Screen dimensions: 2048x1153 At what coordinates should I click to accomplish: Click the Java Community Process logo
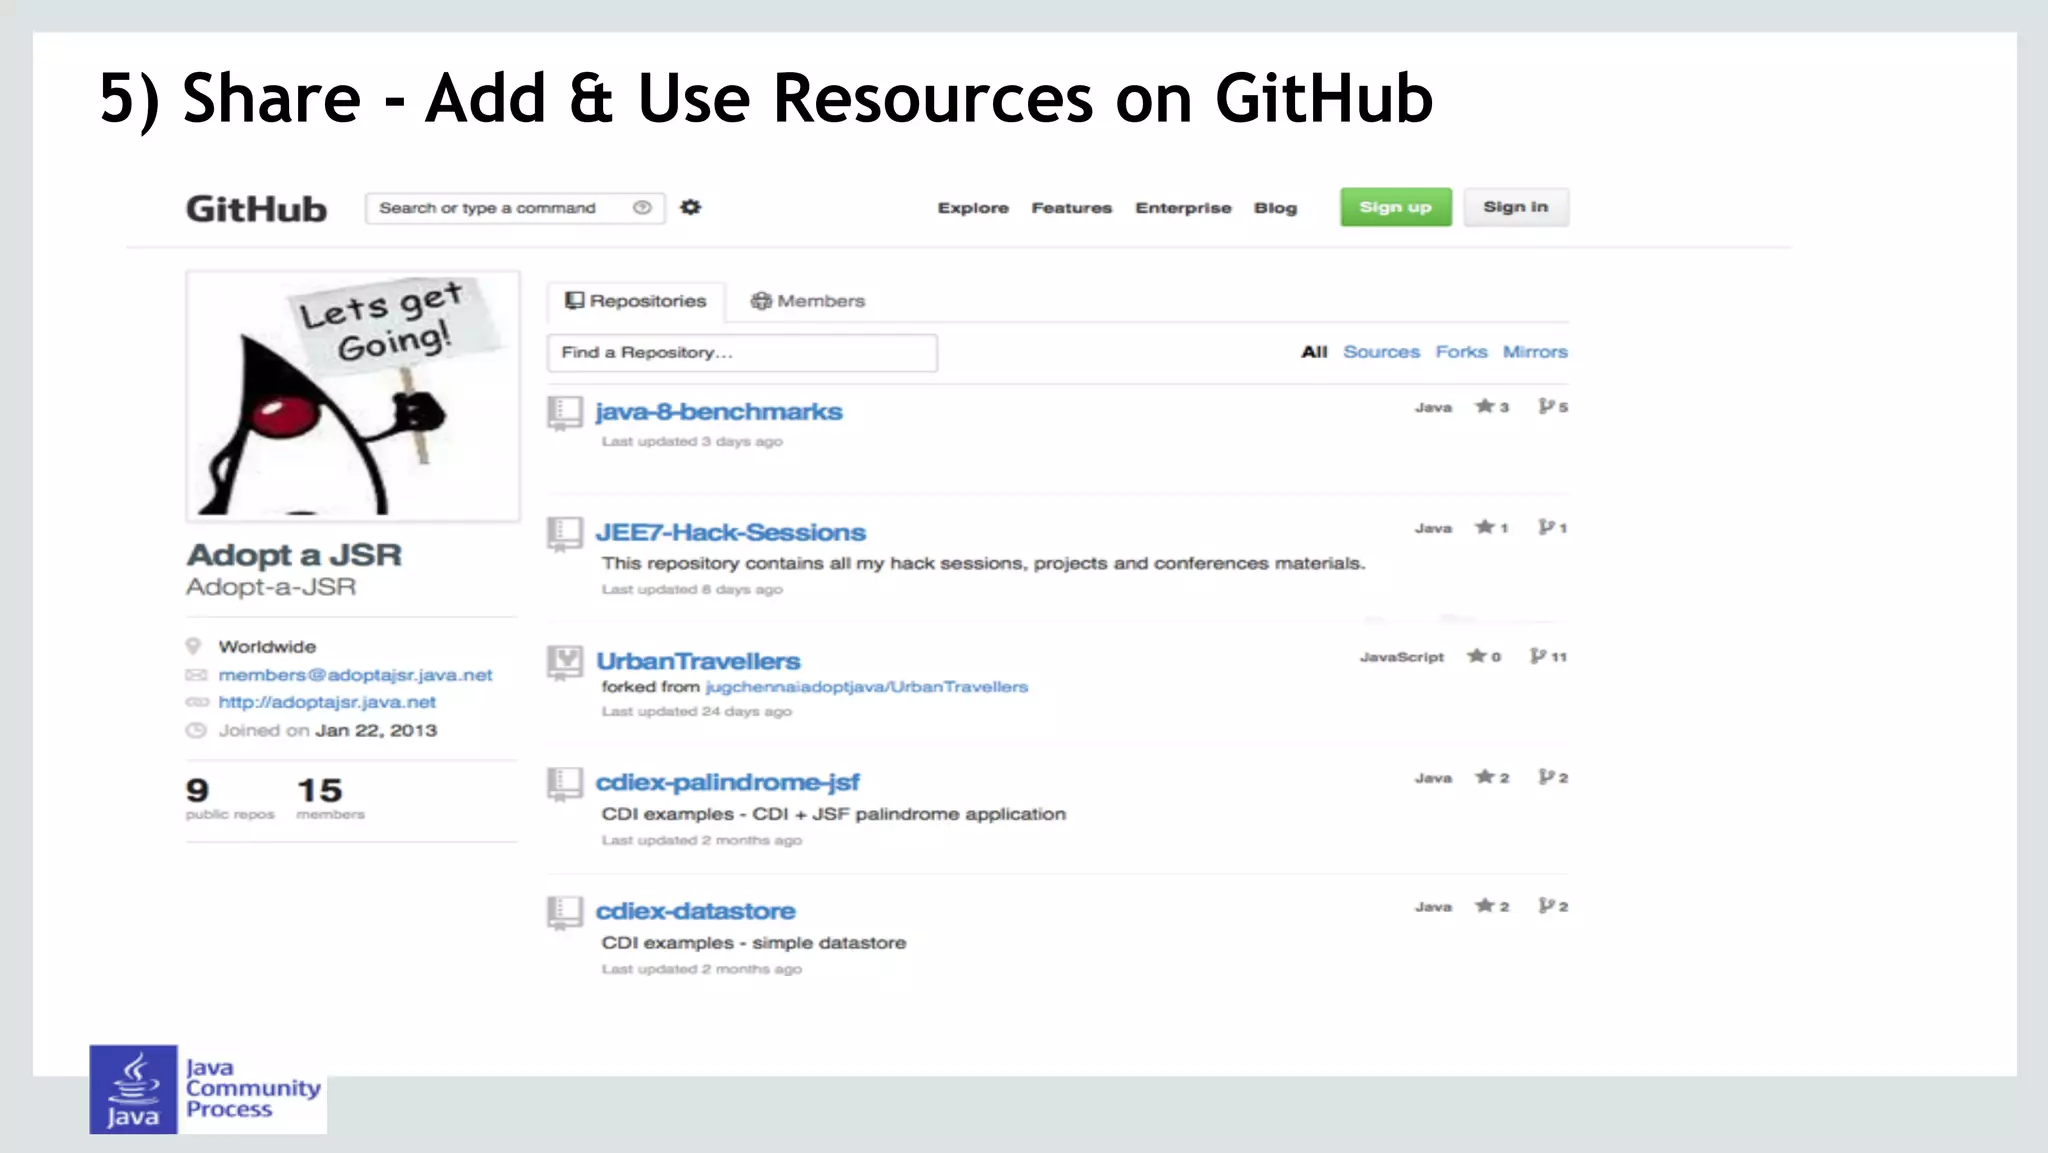208,1089
